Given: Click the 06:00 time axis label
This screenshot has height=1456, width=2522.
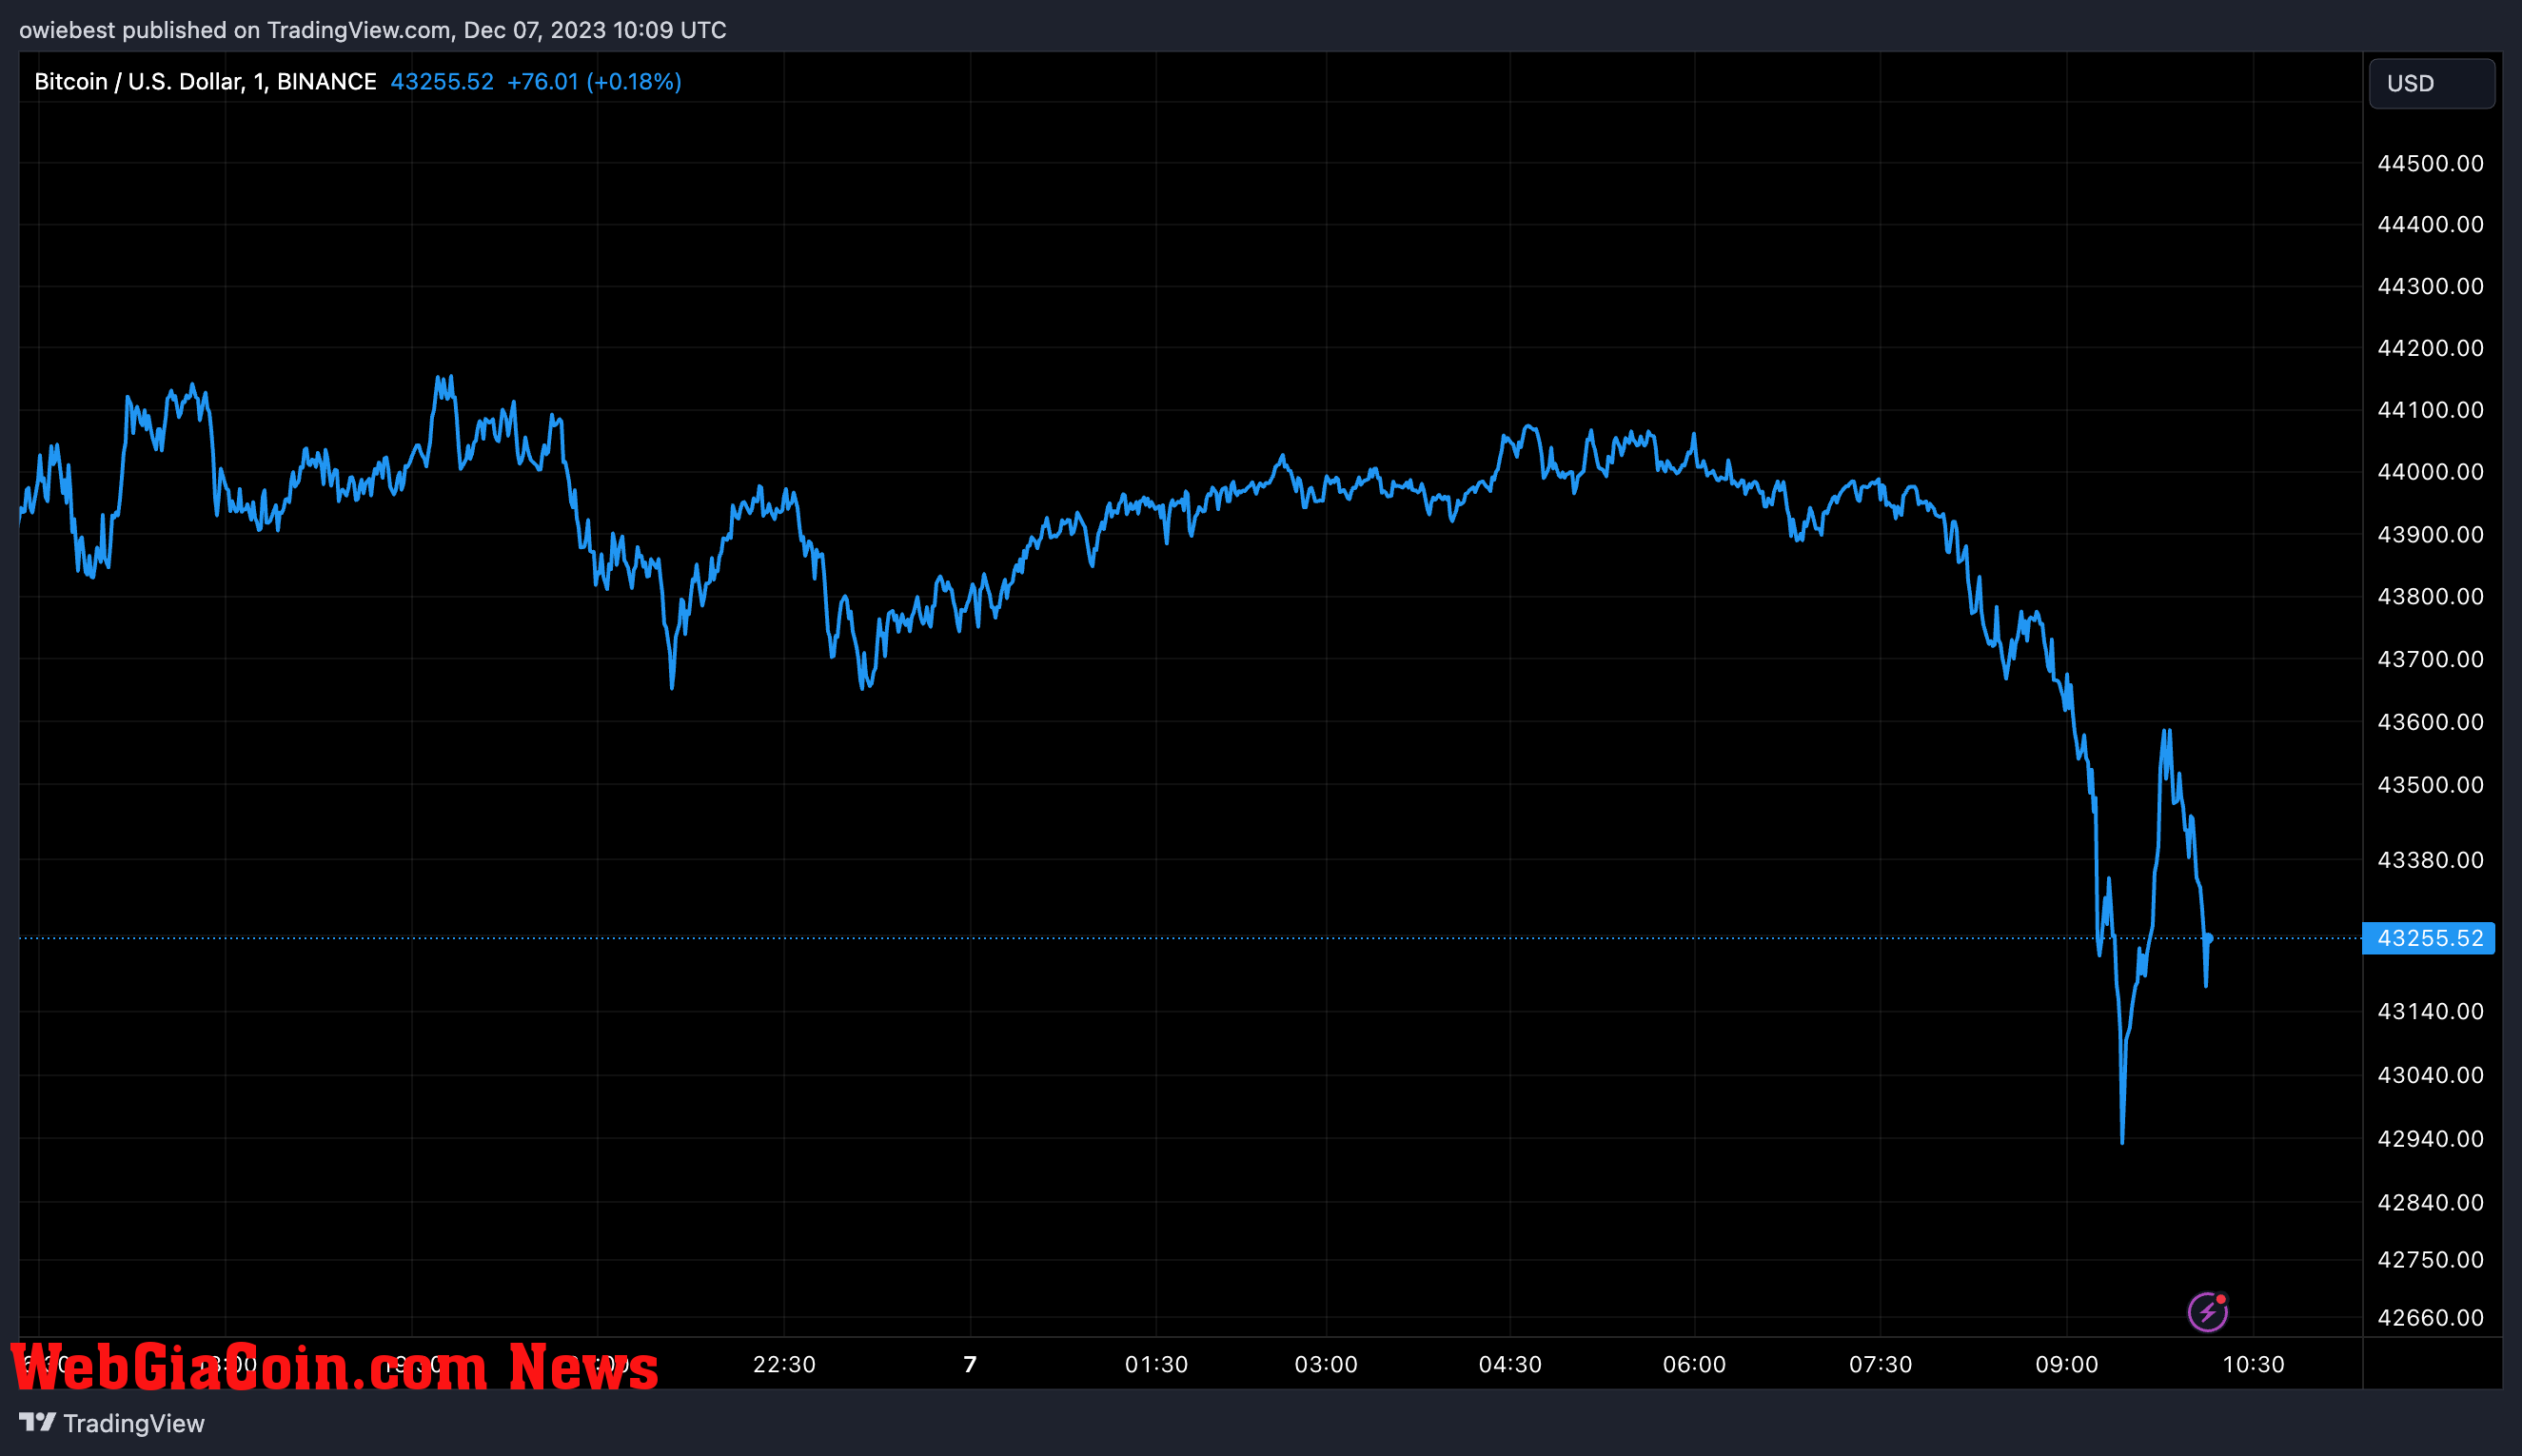Looking at the screenshot, I should [x=1694, y=1365].
